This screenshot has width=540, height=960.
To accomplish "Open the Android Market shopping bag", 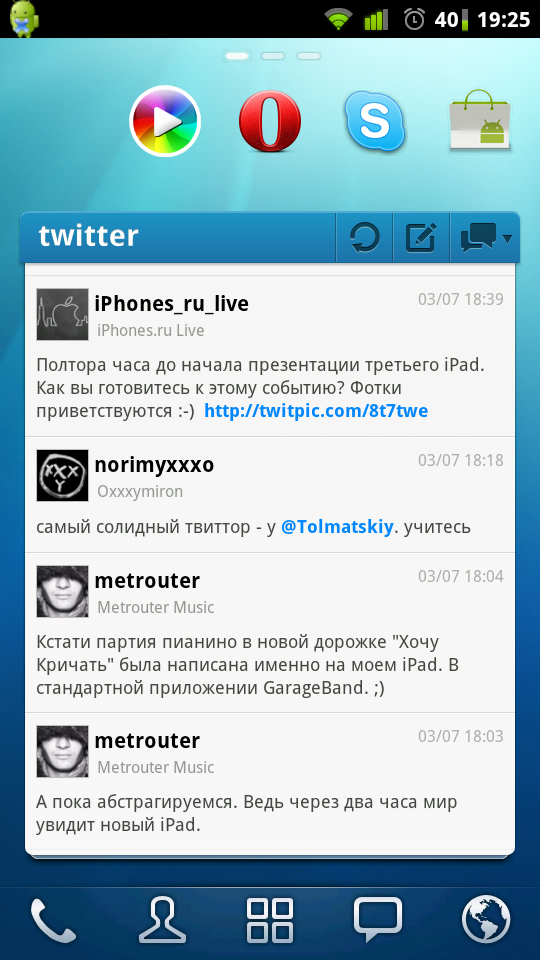I will 480,120.
